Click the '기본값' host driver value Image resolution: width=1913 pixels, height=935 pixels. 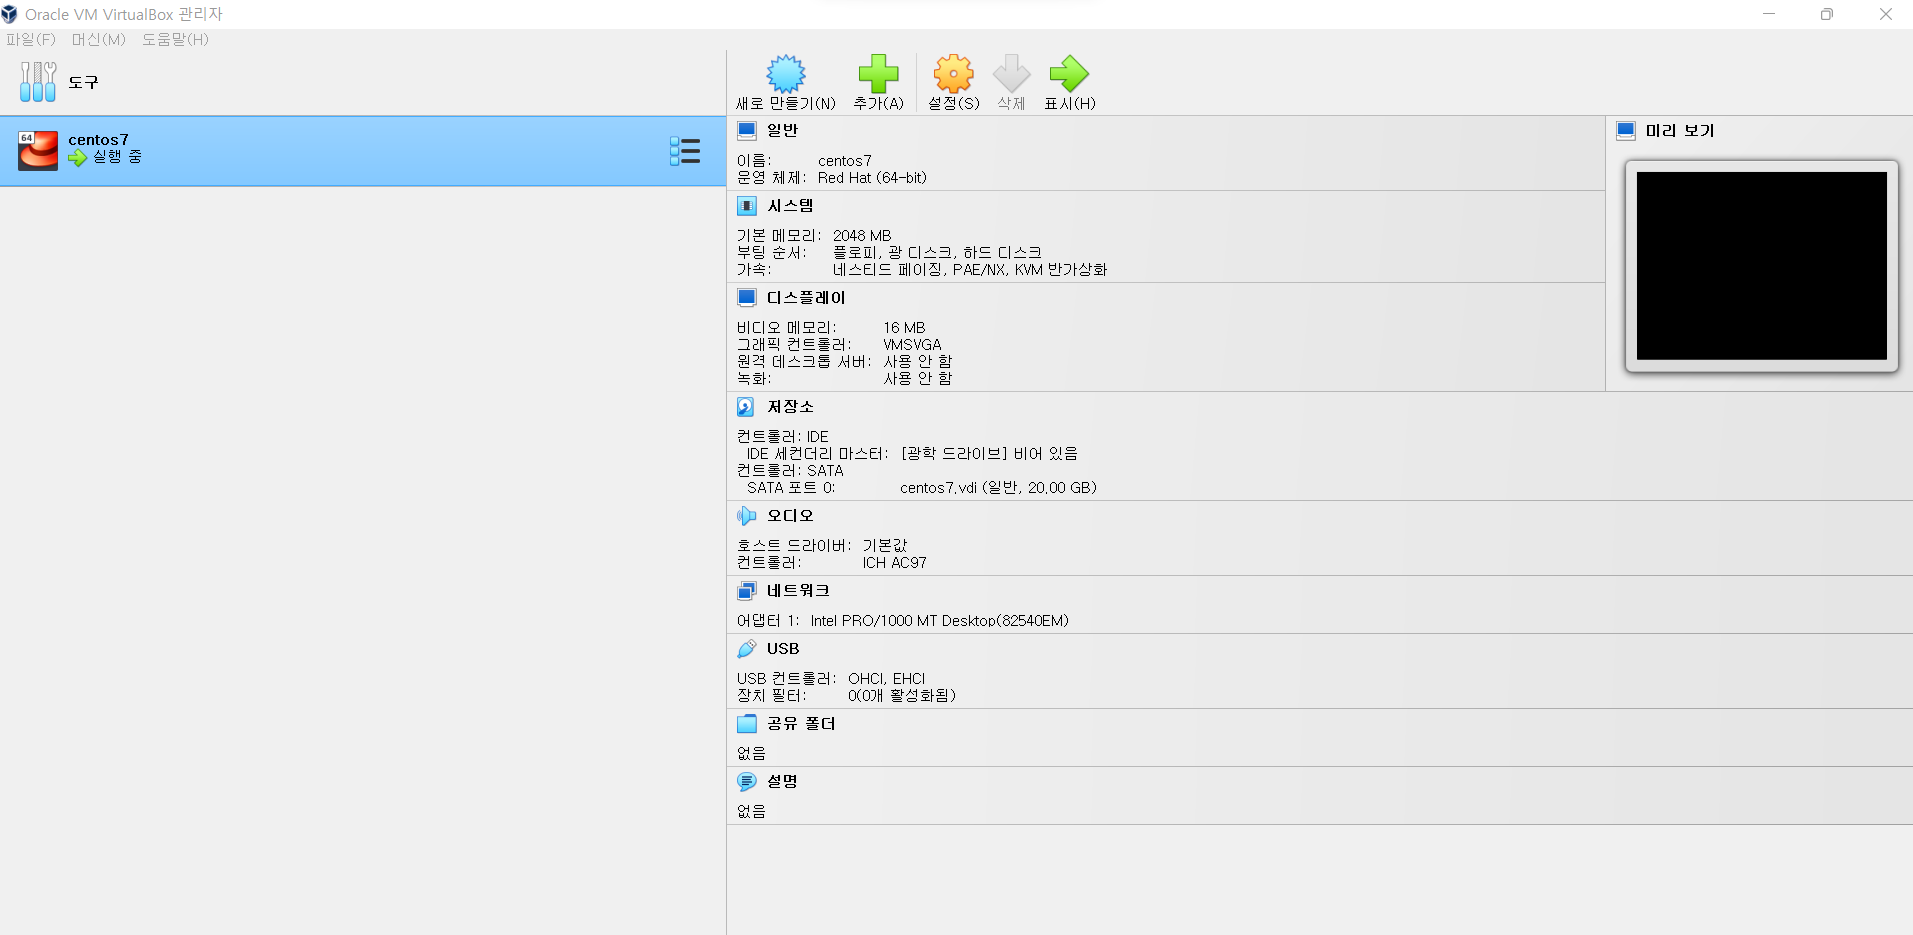(x=884, y=546)
